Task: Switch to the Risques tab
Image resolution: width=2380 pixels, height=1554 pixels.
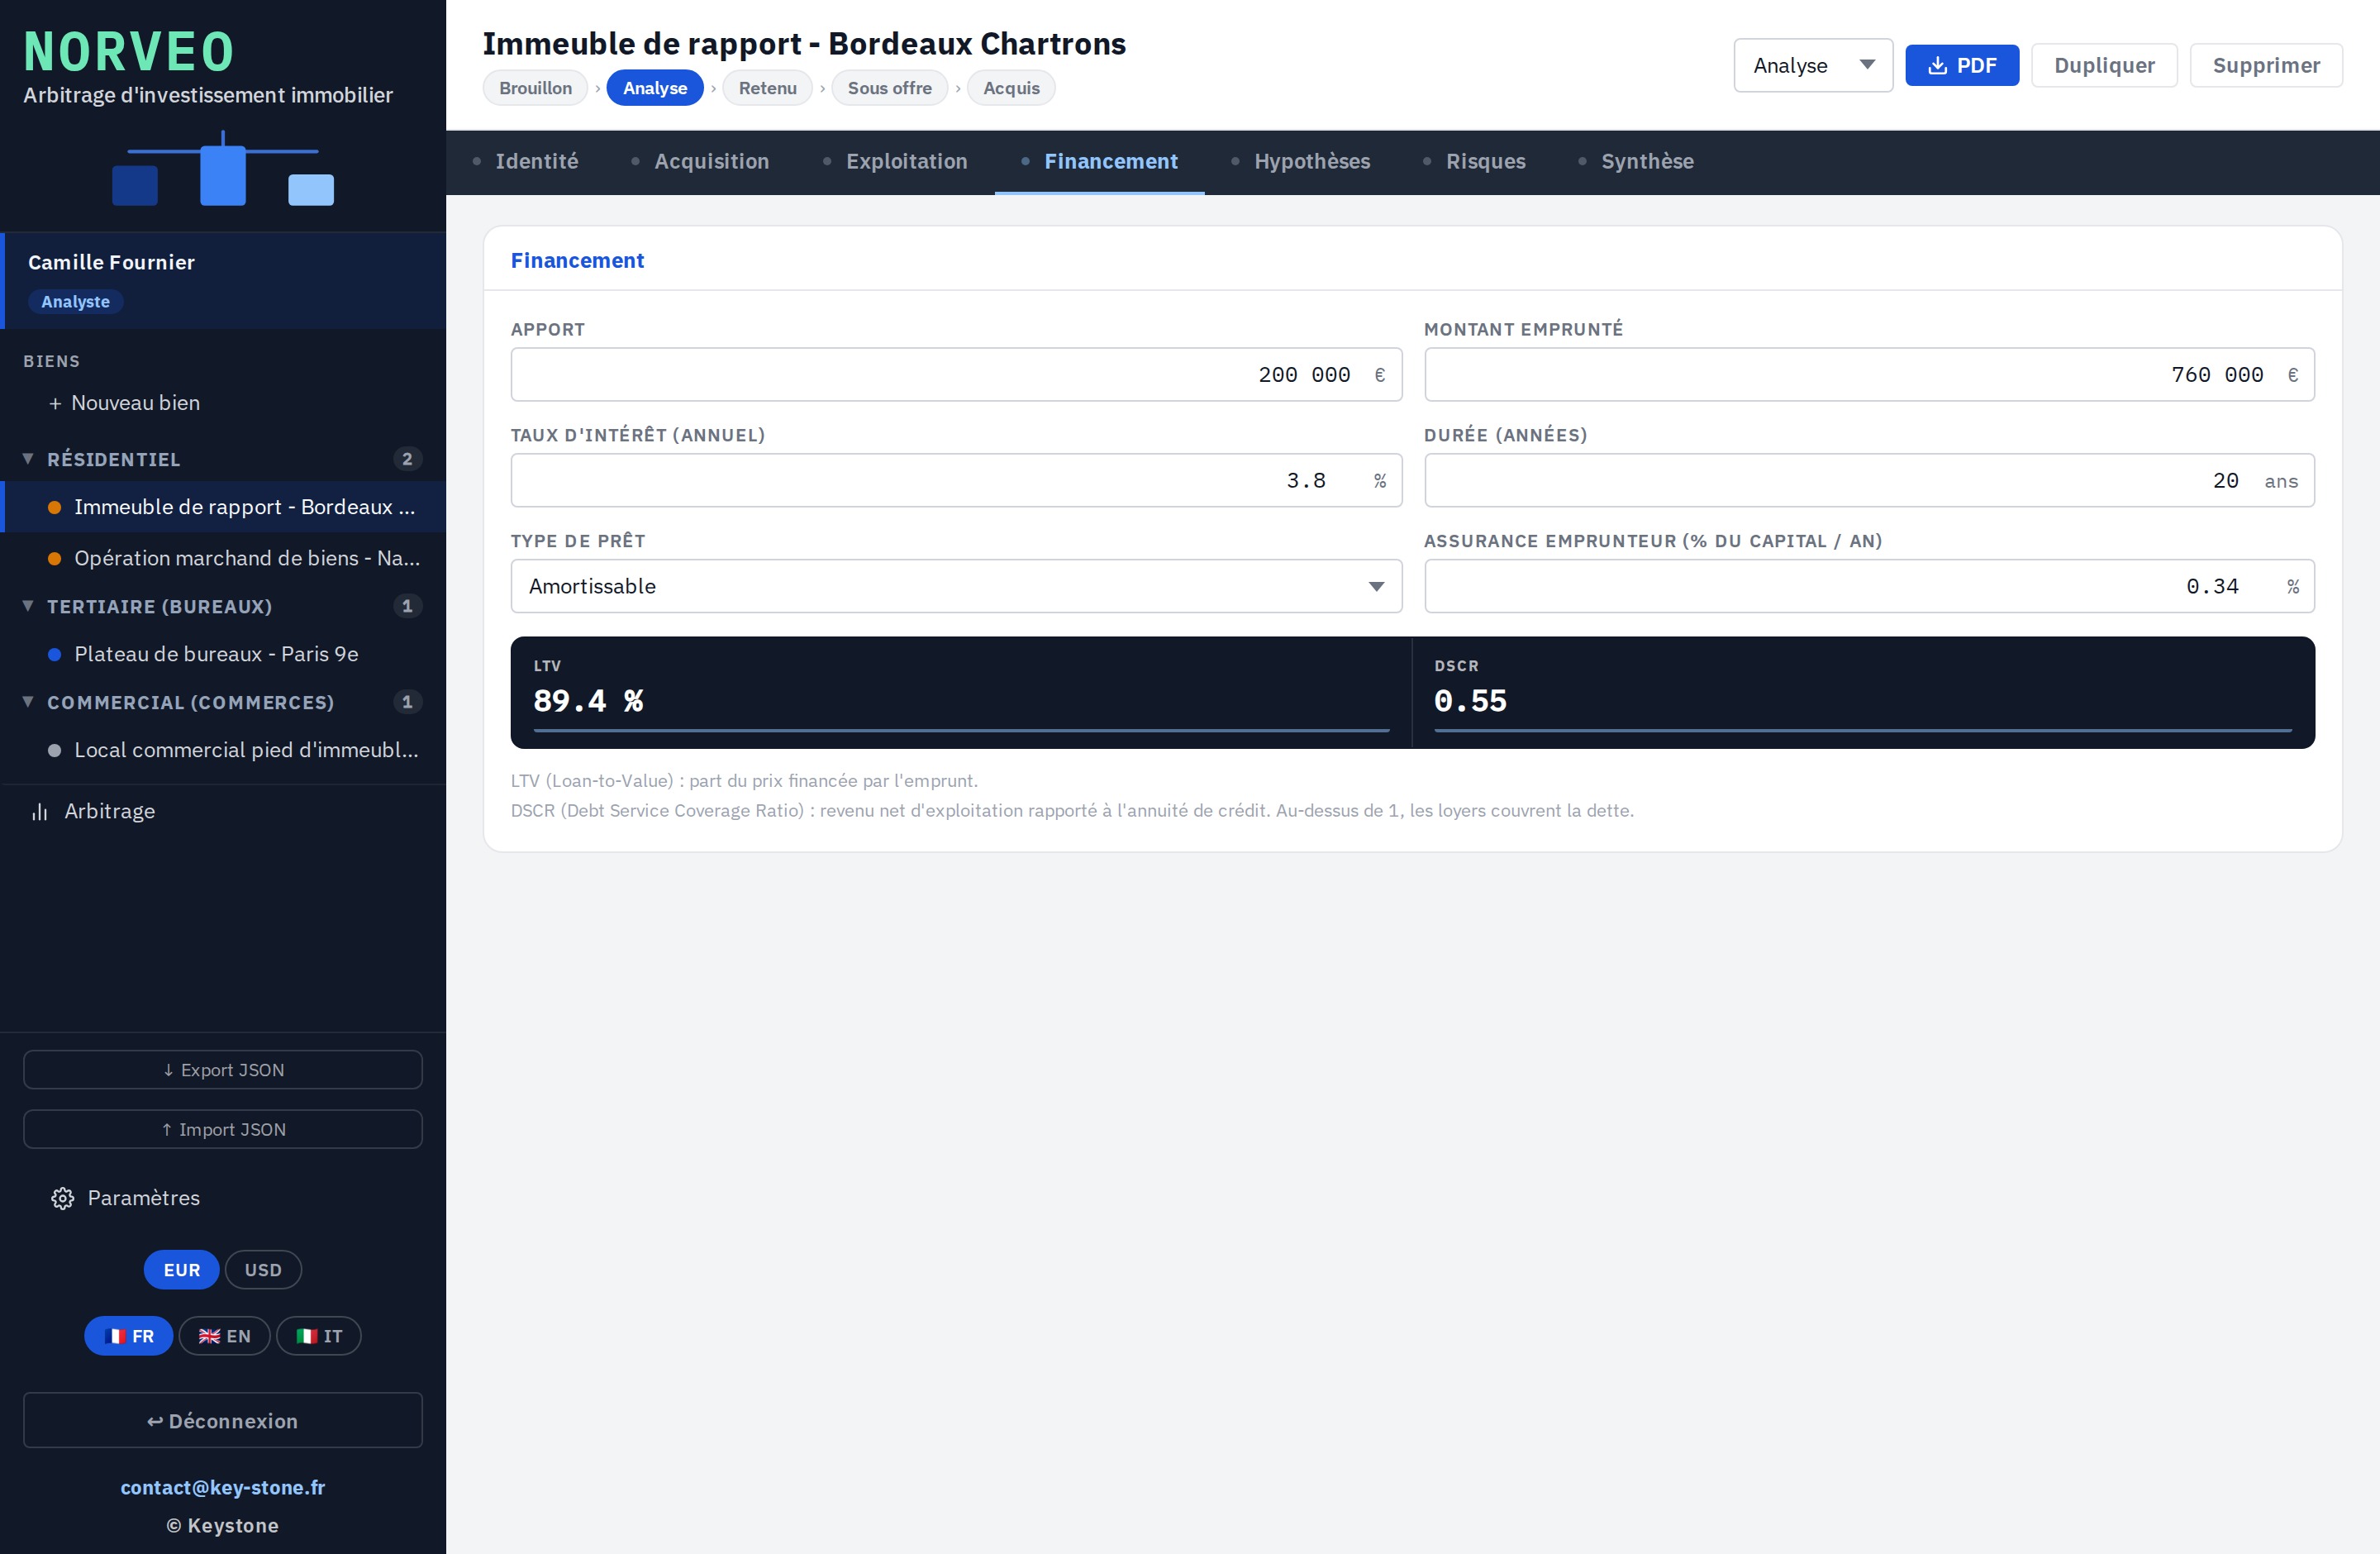Action: point(1474,161)
